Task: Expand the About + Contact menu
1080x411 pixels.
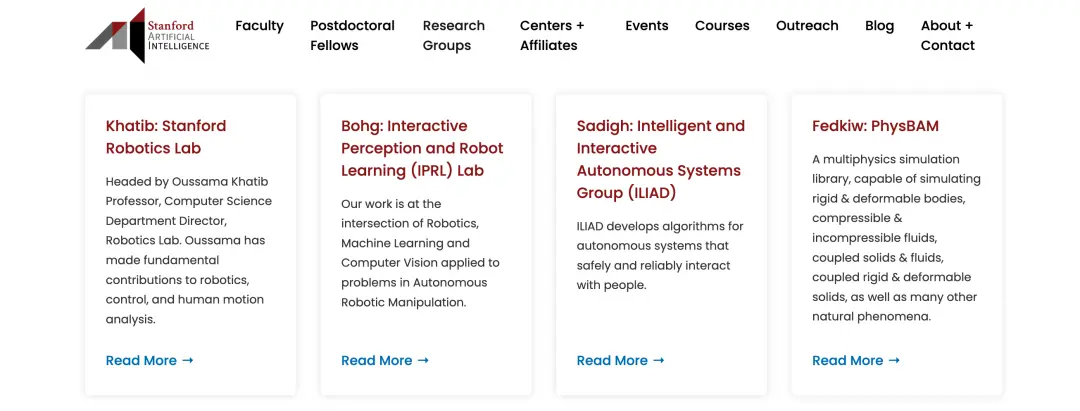Action: (947, 35)
